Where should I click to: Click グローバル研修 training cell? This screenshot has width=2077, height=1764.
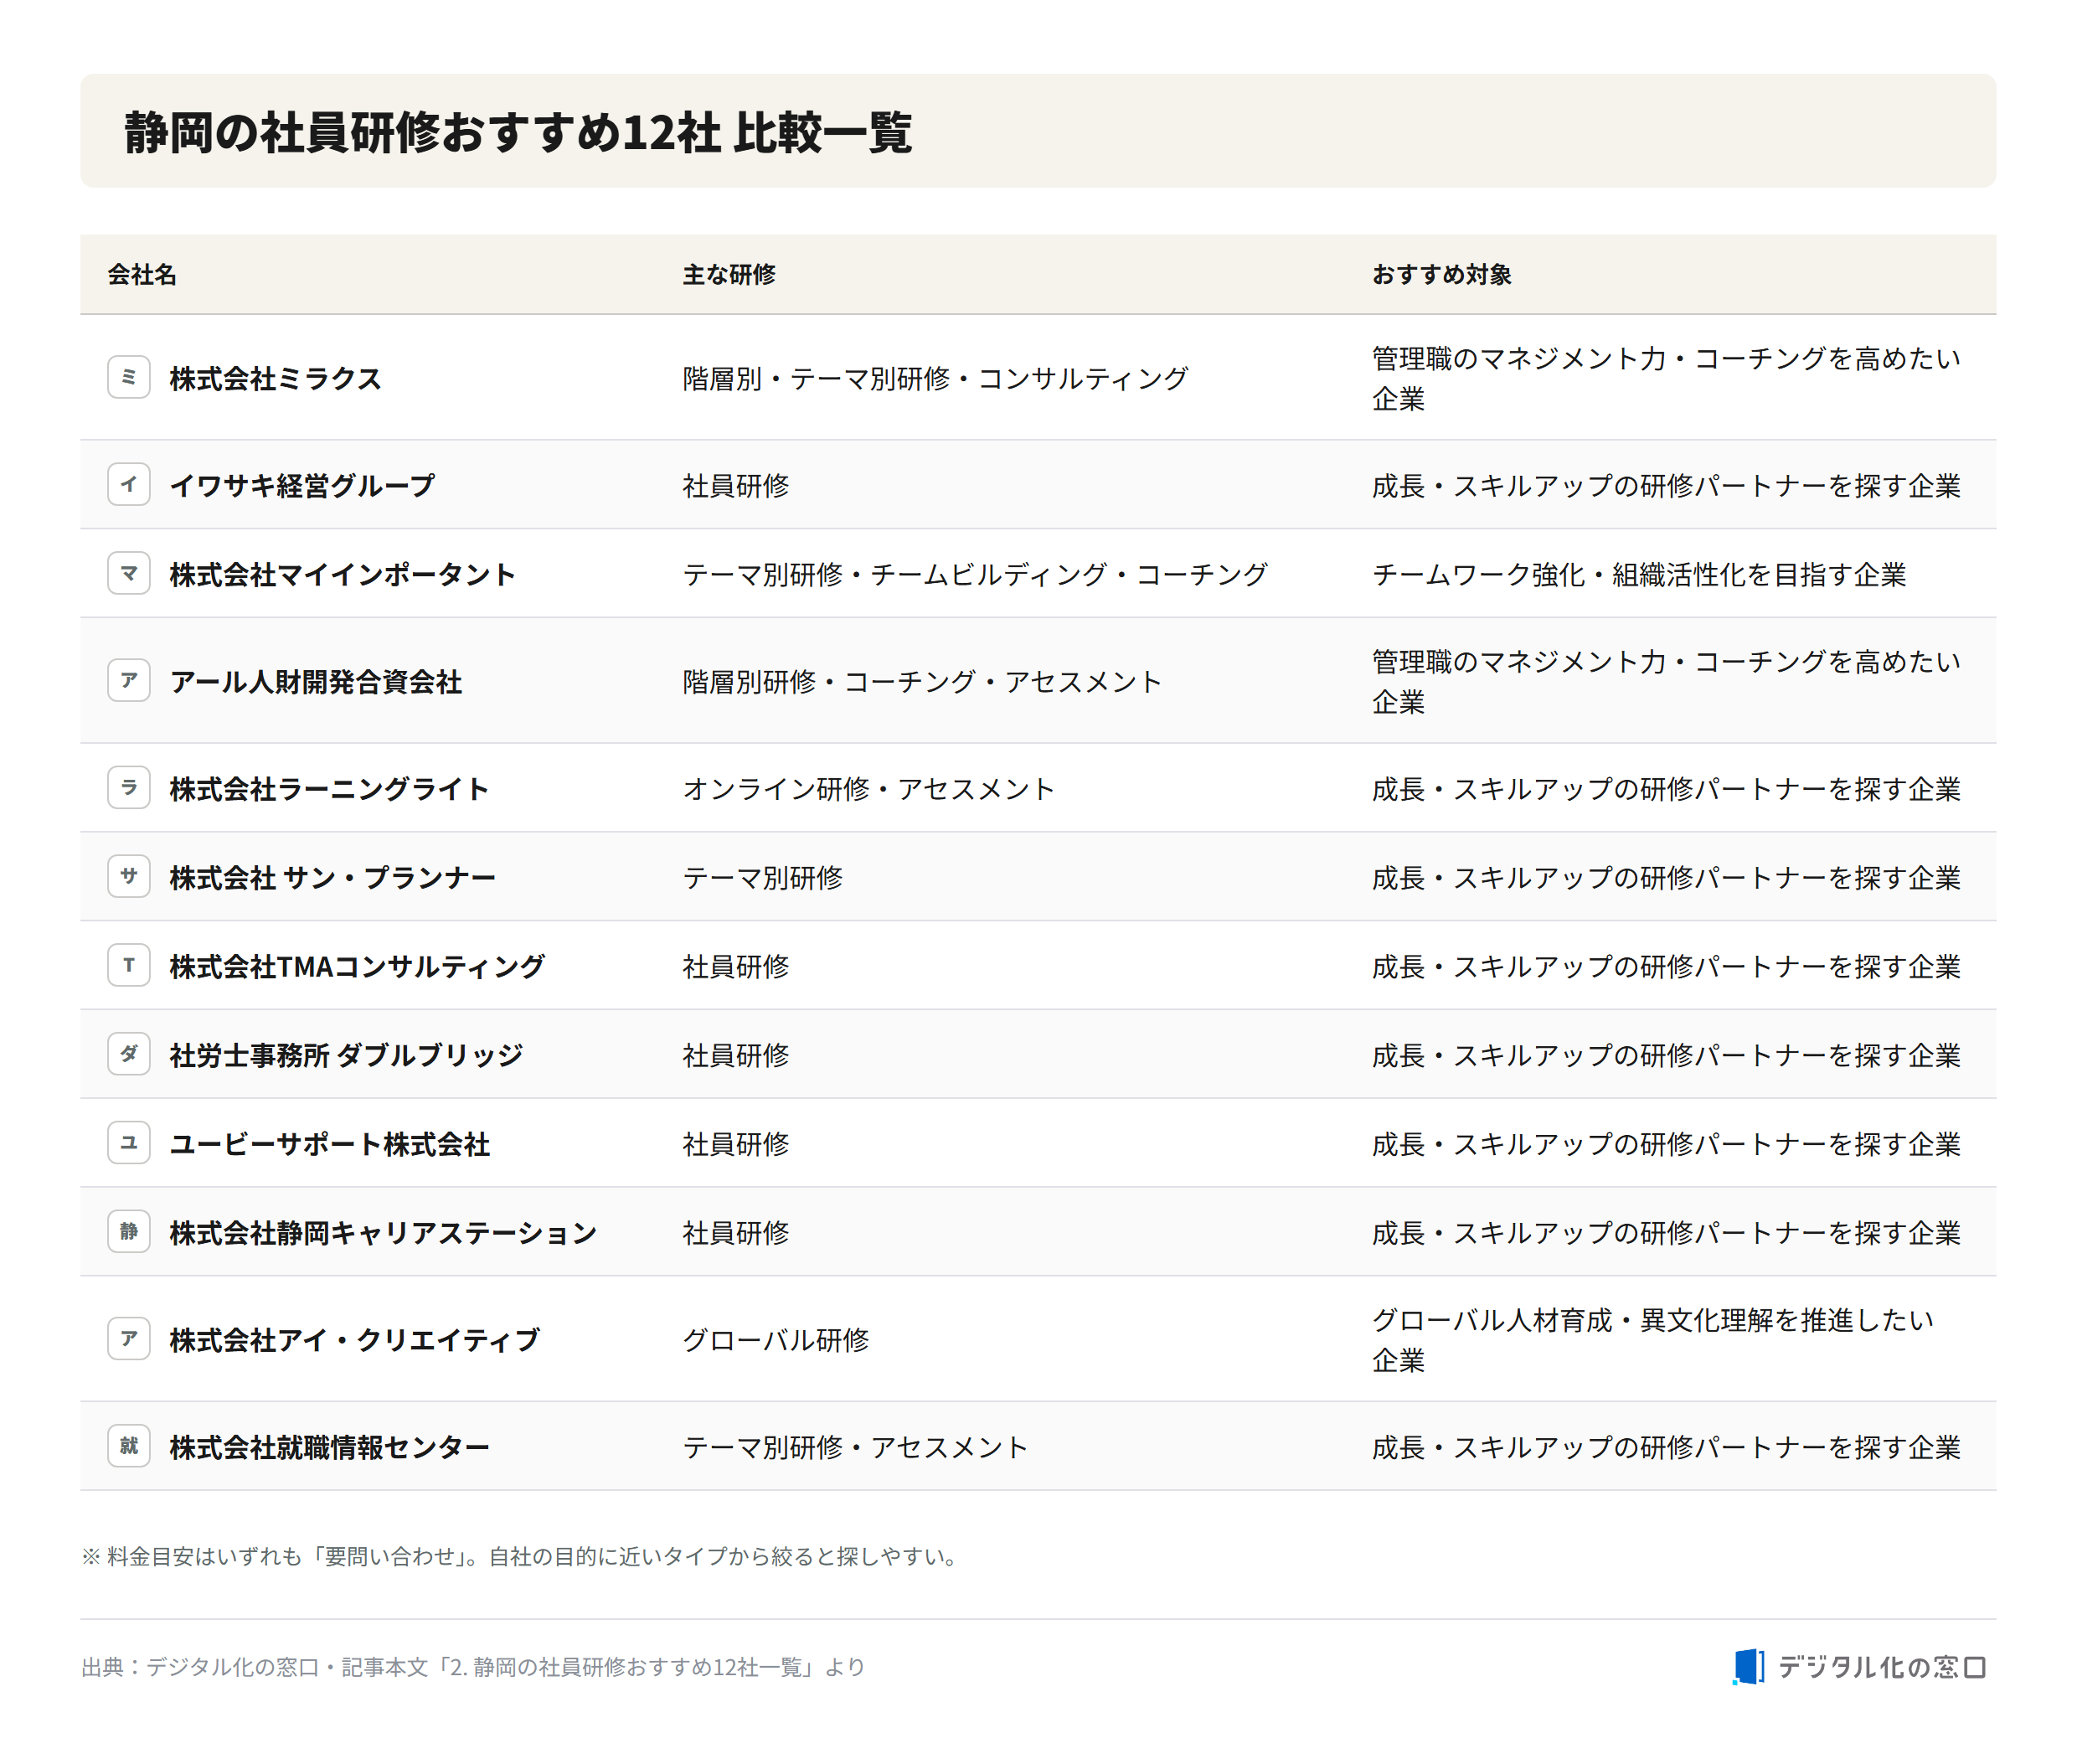pyautogui.click(x=776, y=1340)
